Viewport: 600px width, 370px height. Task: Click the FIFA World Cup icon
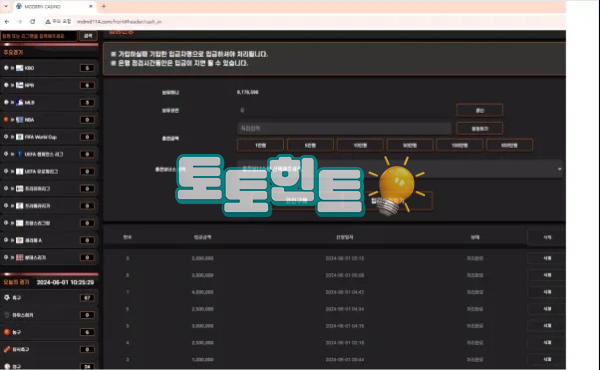click(x=20, y=137)
